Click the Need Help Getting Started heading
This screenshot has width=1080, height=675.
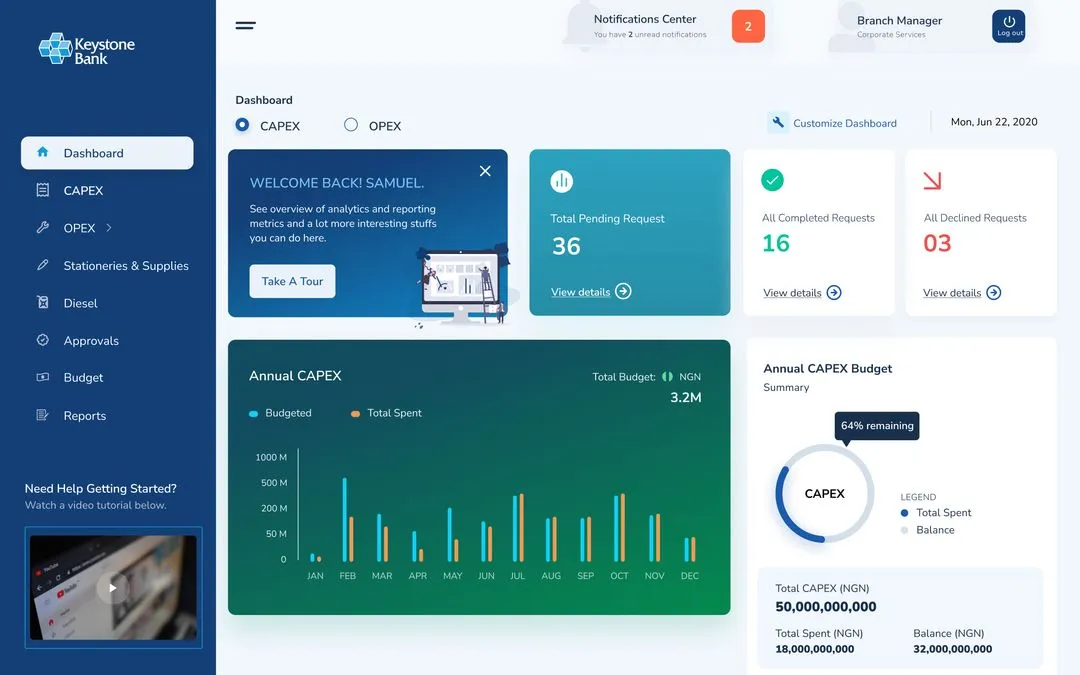pyautogui.click(x=101, y=488)
